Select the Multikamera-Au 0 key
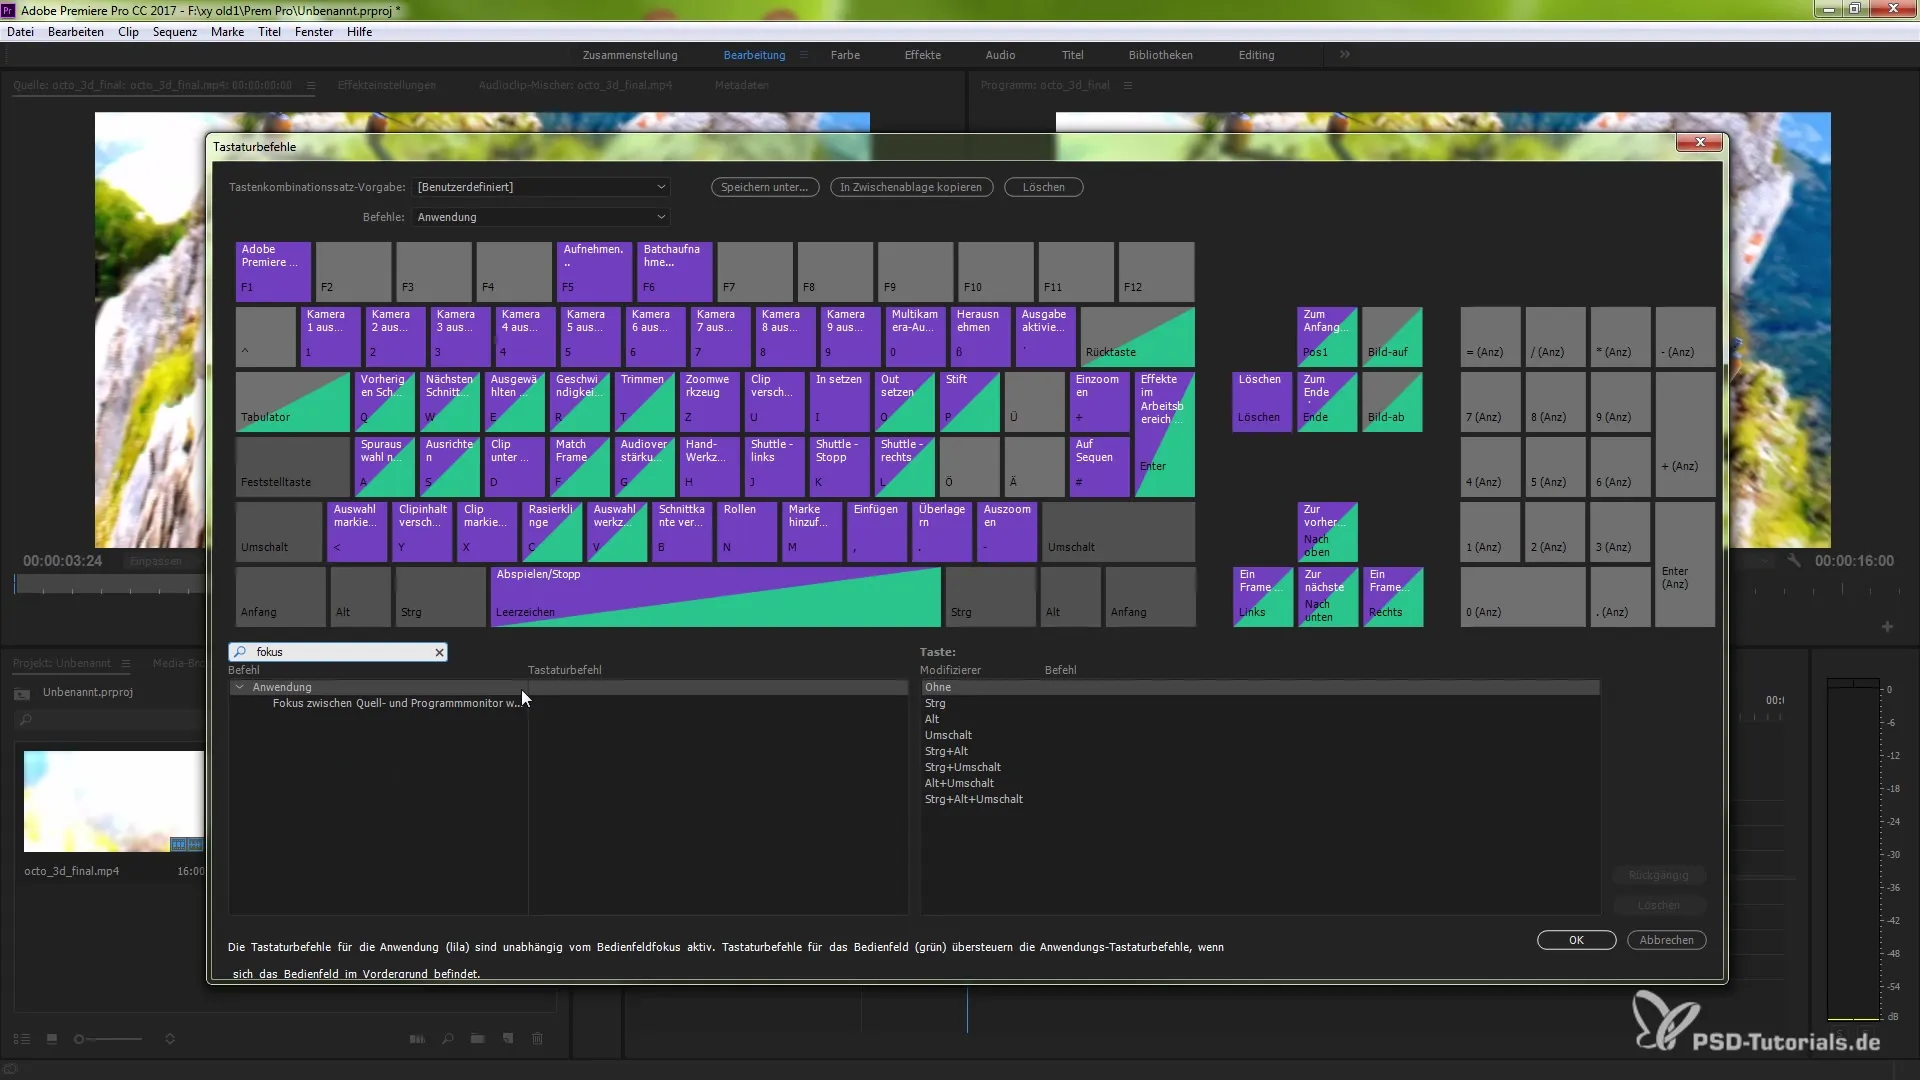 pos(915,337)
